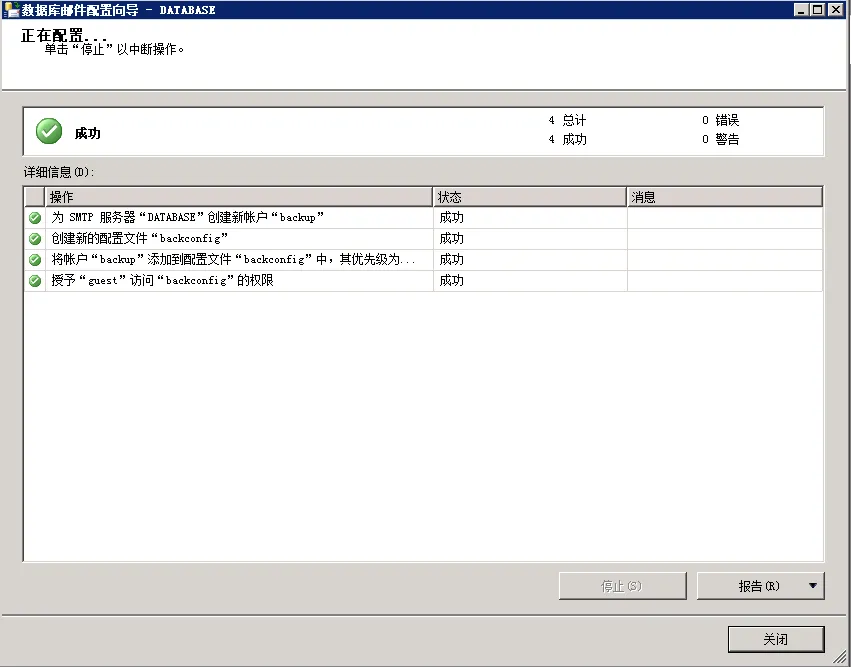Click the 正在配置 heading
The height and width of the screenshot is (667, 851).
(63, 35)
